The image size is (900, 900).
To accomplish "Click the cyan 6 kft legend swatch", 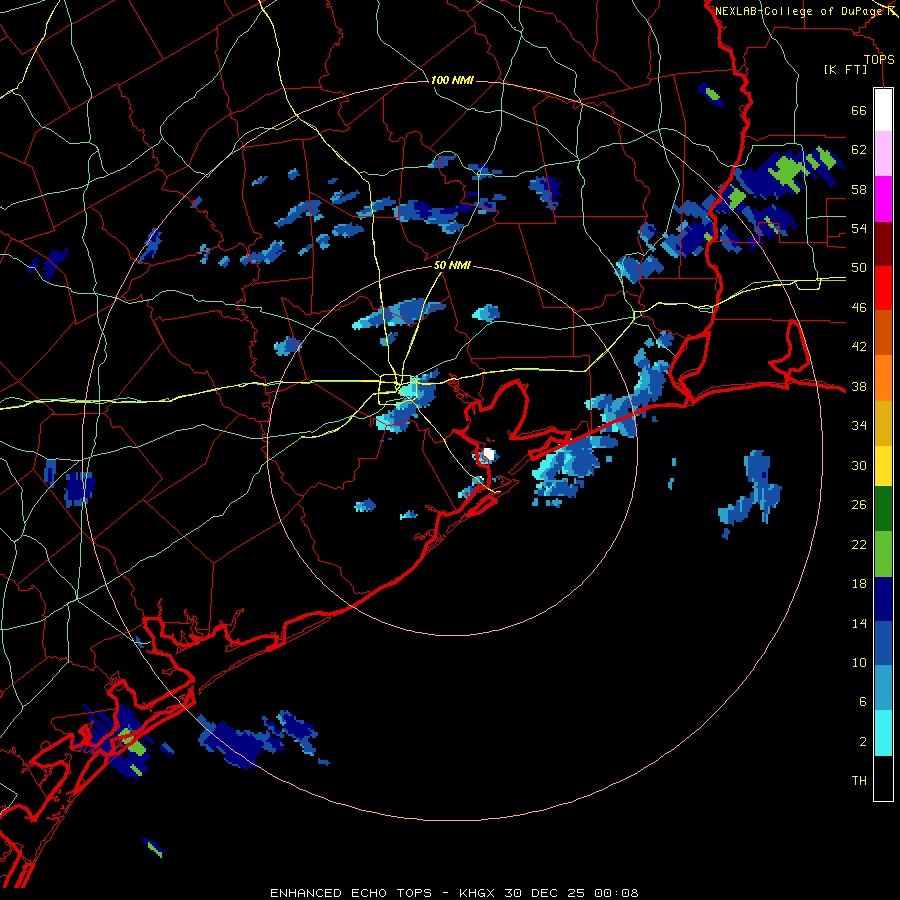I will point(883,733).
